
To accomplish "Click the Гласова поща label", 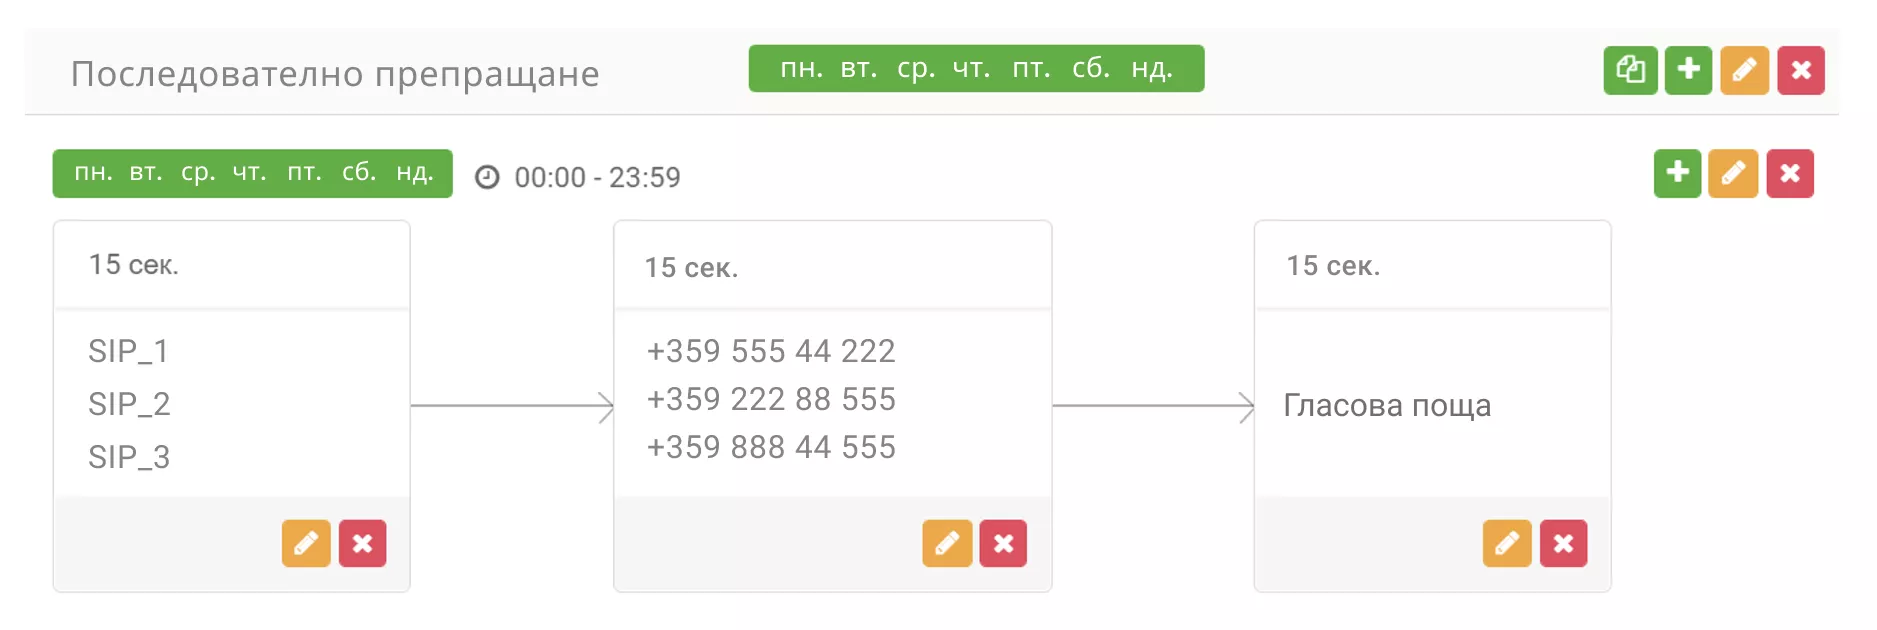I will click(1387, 405).
